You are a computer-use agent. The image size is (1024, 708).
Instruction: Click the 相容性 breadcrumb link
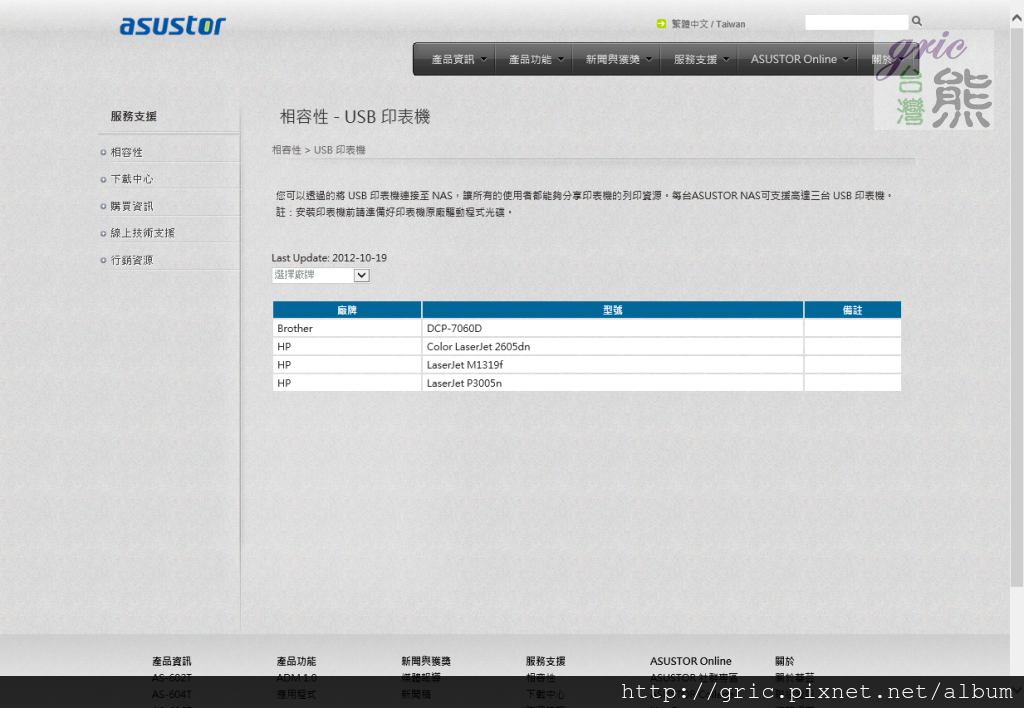tap(286, 150)
